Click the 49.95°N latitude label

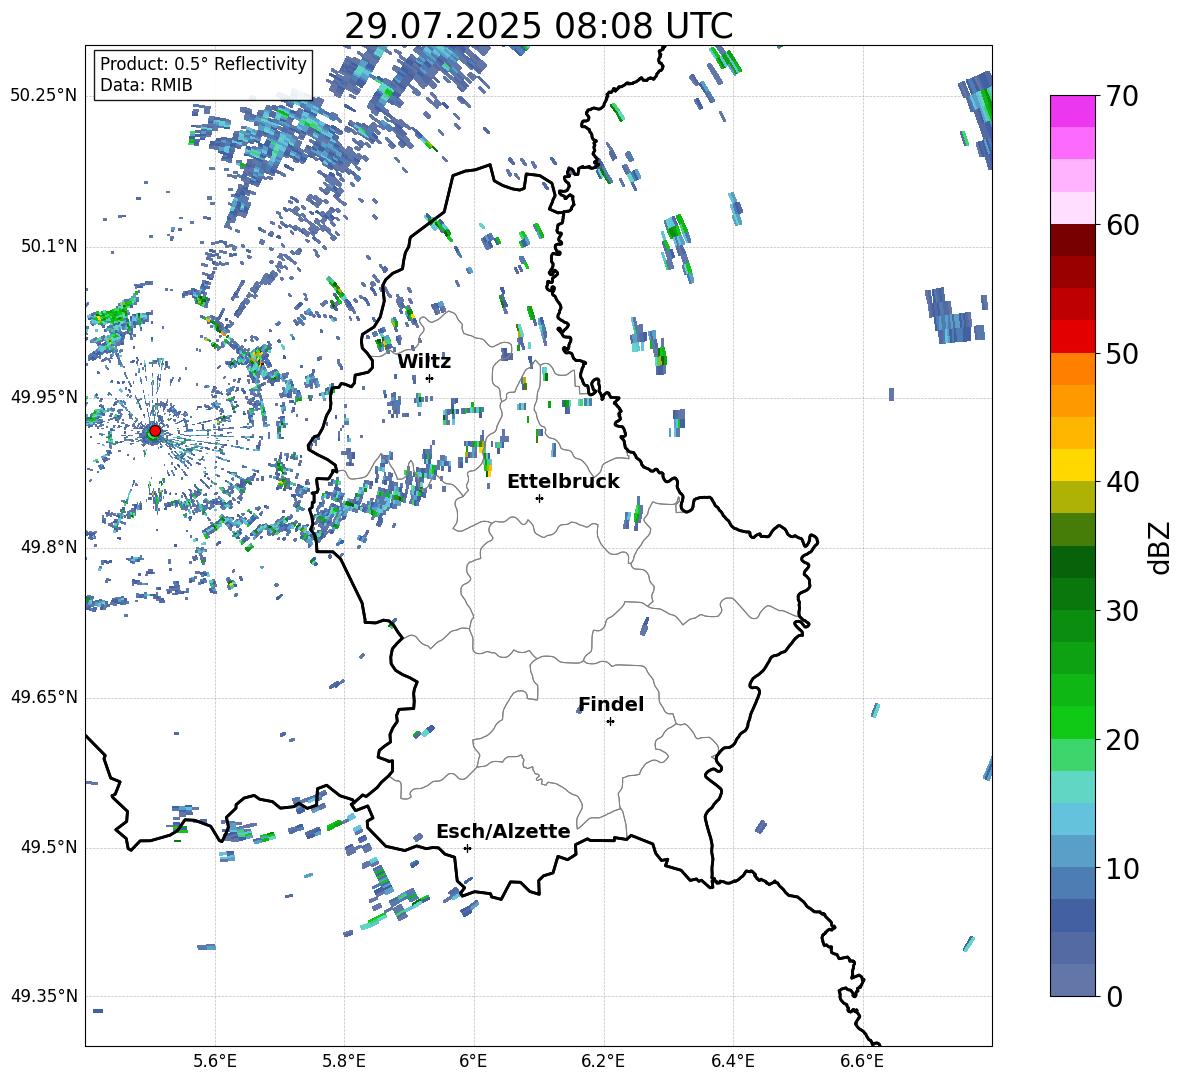pyautogui.click(x=44, y=397)
